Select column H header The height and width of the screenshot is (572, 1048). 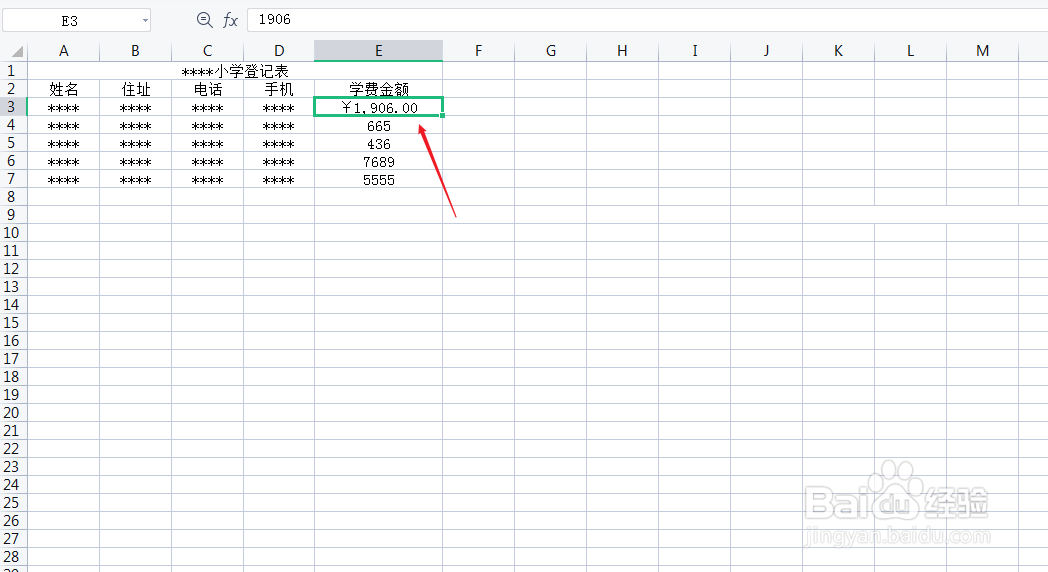click(622, 51)
